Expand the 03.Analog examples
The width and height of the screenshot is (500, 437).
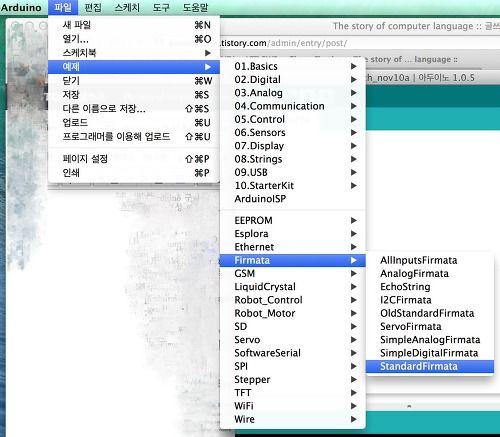pyautogui.click(x=293, y=93)
